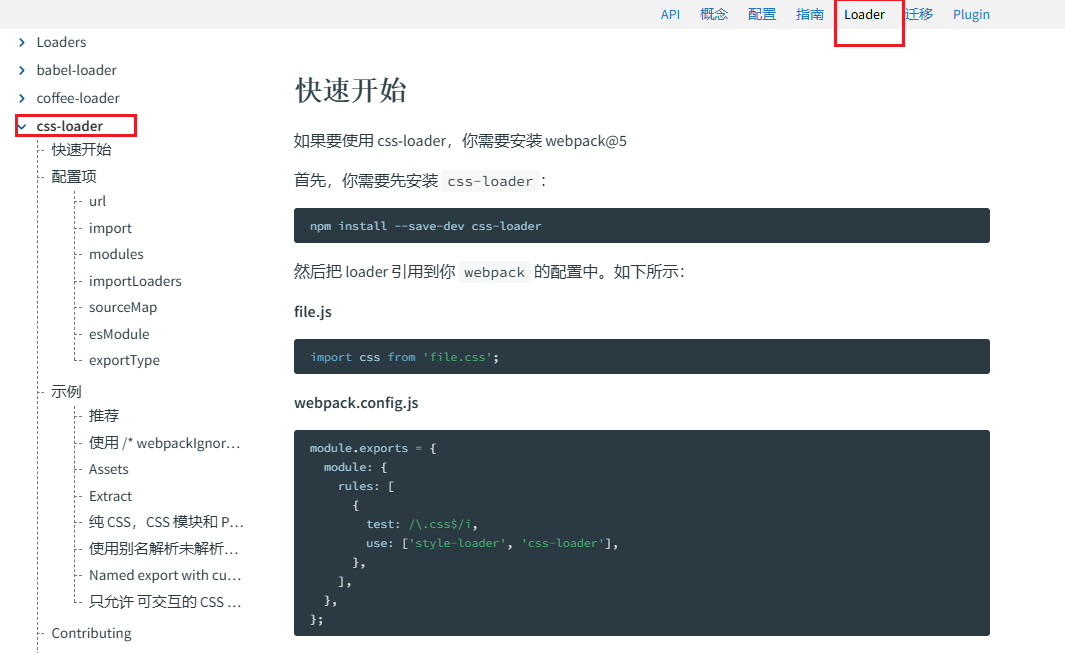Open 使用别名解析未解析… link
Image resolution: width=1065 pixels, height=653 pixels.
point(163,548)
